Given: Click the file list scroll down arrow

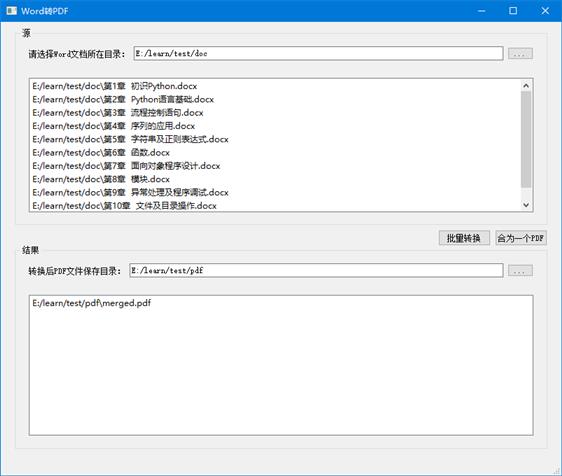Looking at the screenshot, I should click(x=526, y=205).
